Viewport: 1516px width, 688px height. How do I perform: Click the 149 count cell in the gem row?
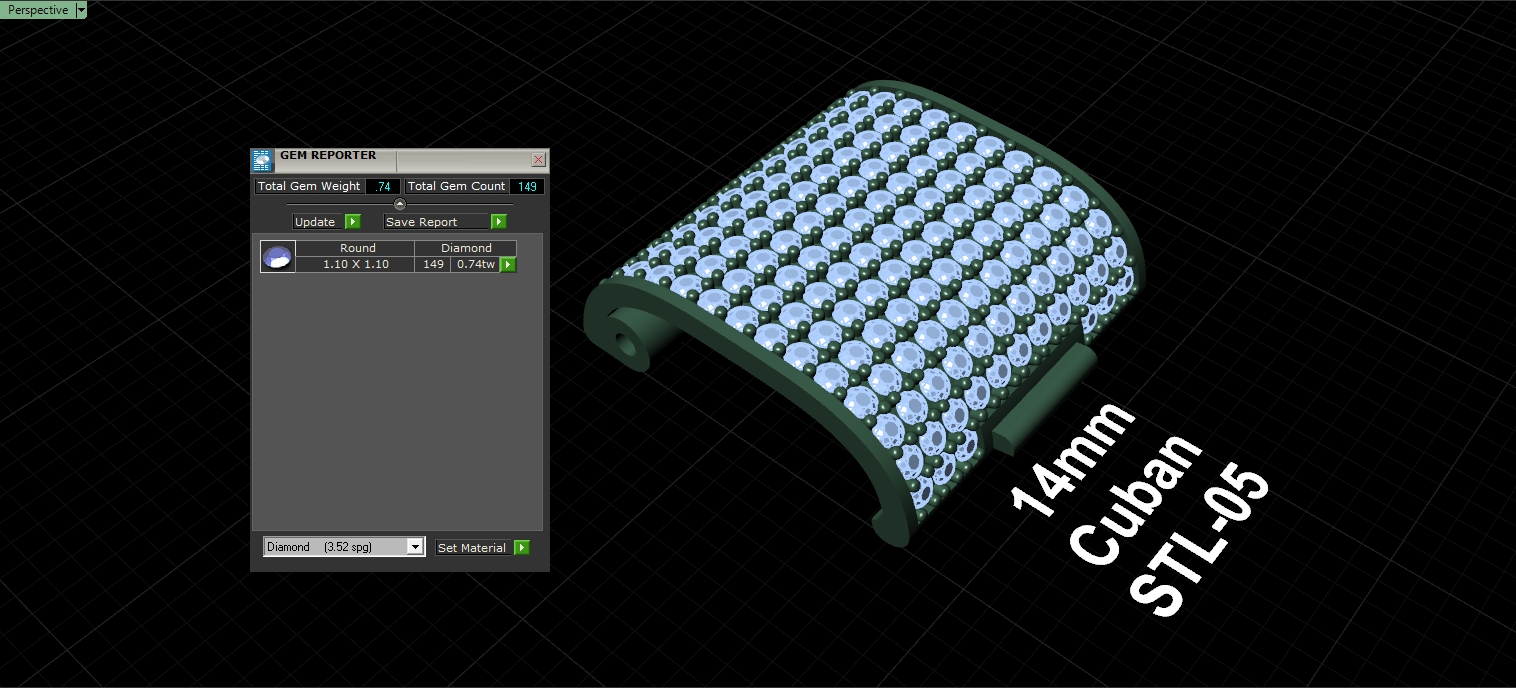click(x=433, y=264)
